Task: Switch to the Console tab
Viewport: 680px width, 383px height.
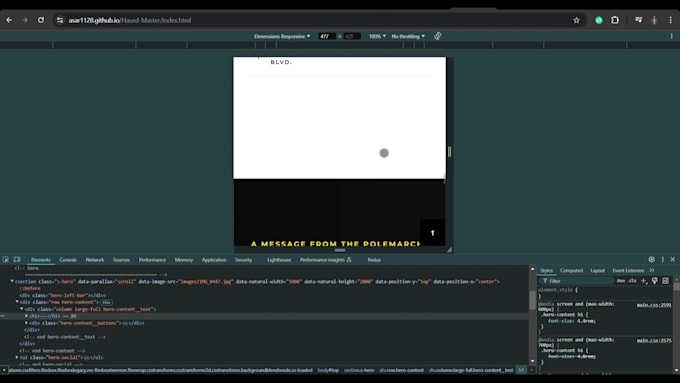Action: (68, 260)
